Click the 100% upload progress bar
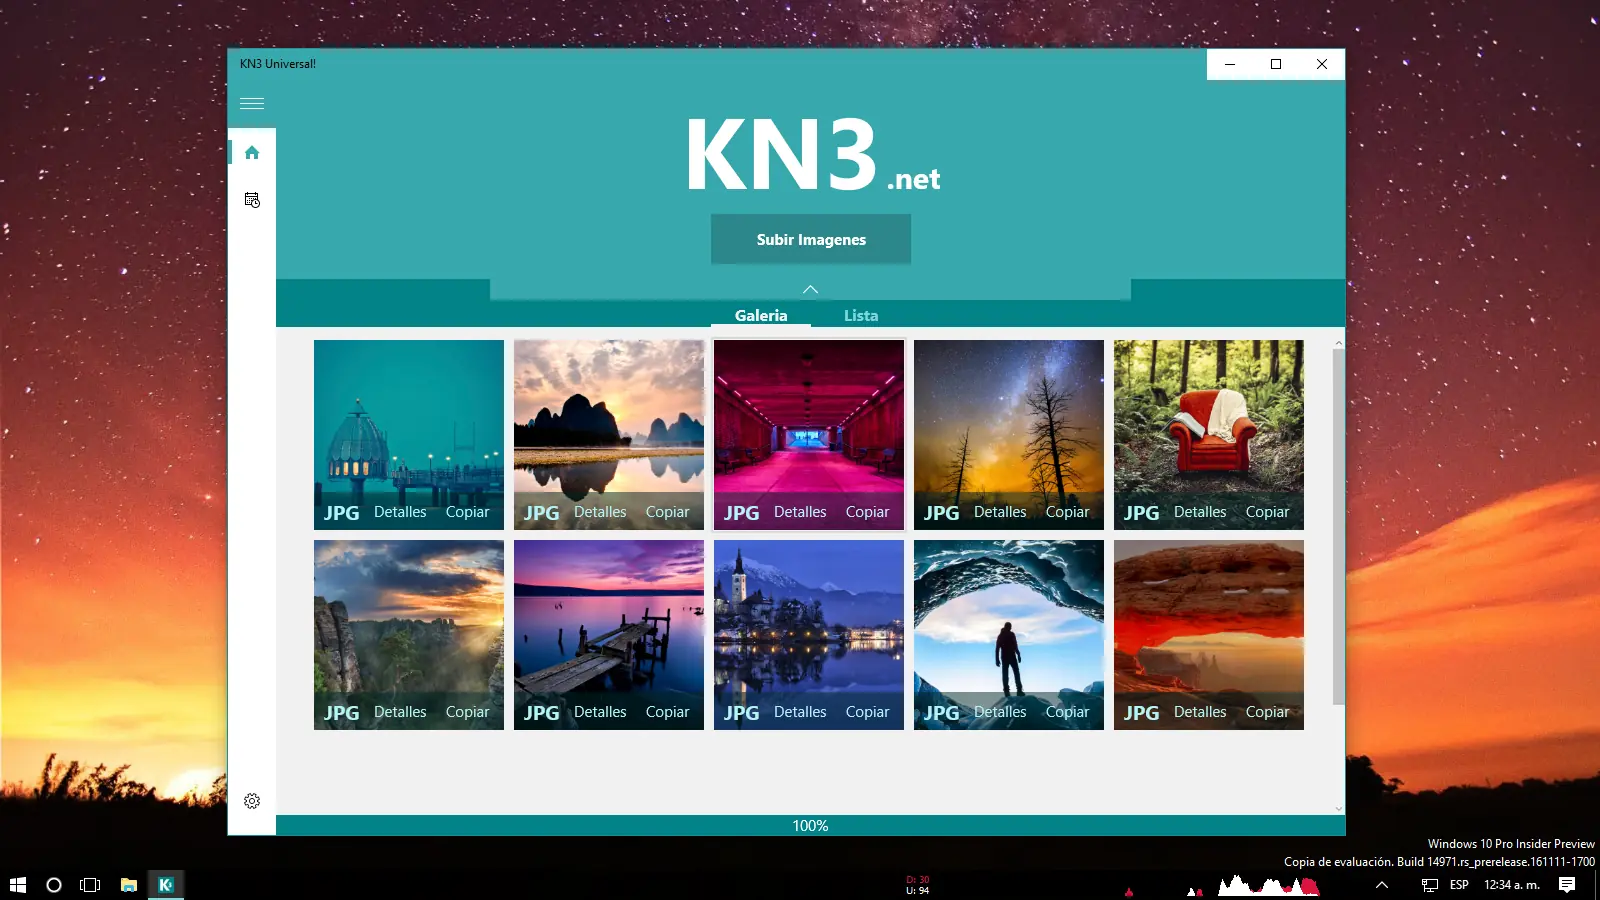The image size is (1600, 900). [x=810, y=826]
